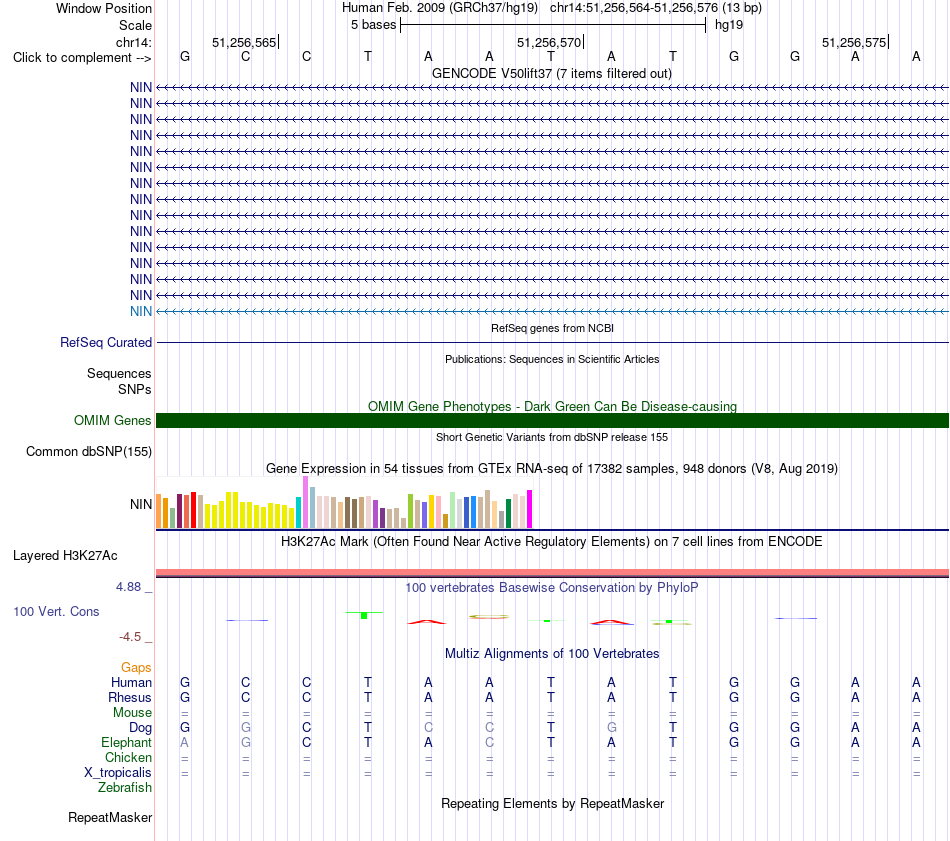Click the chr14: ruler label
This screenshot has width=950, height=841.
(133, 42)
